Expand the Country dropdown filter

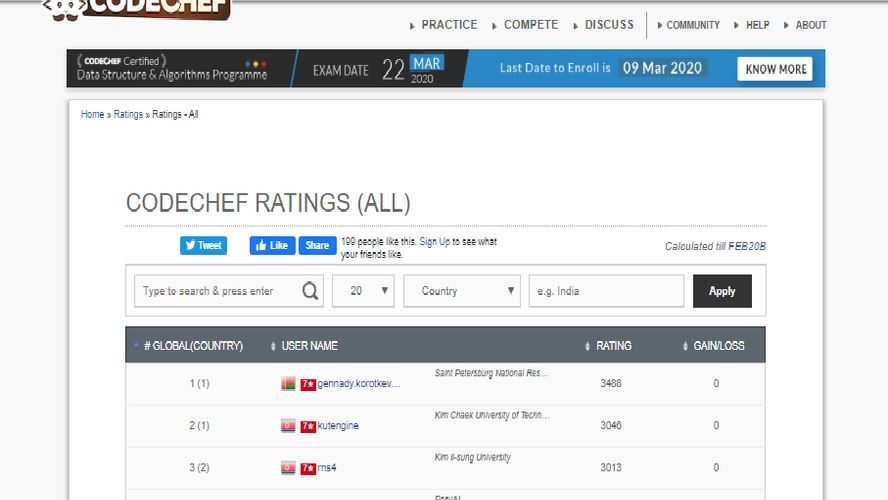[463, 291]
